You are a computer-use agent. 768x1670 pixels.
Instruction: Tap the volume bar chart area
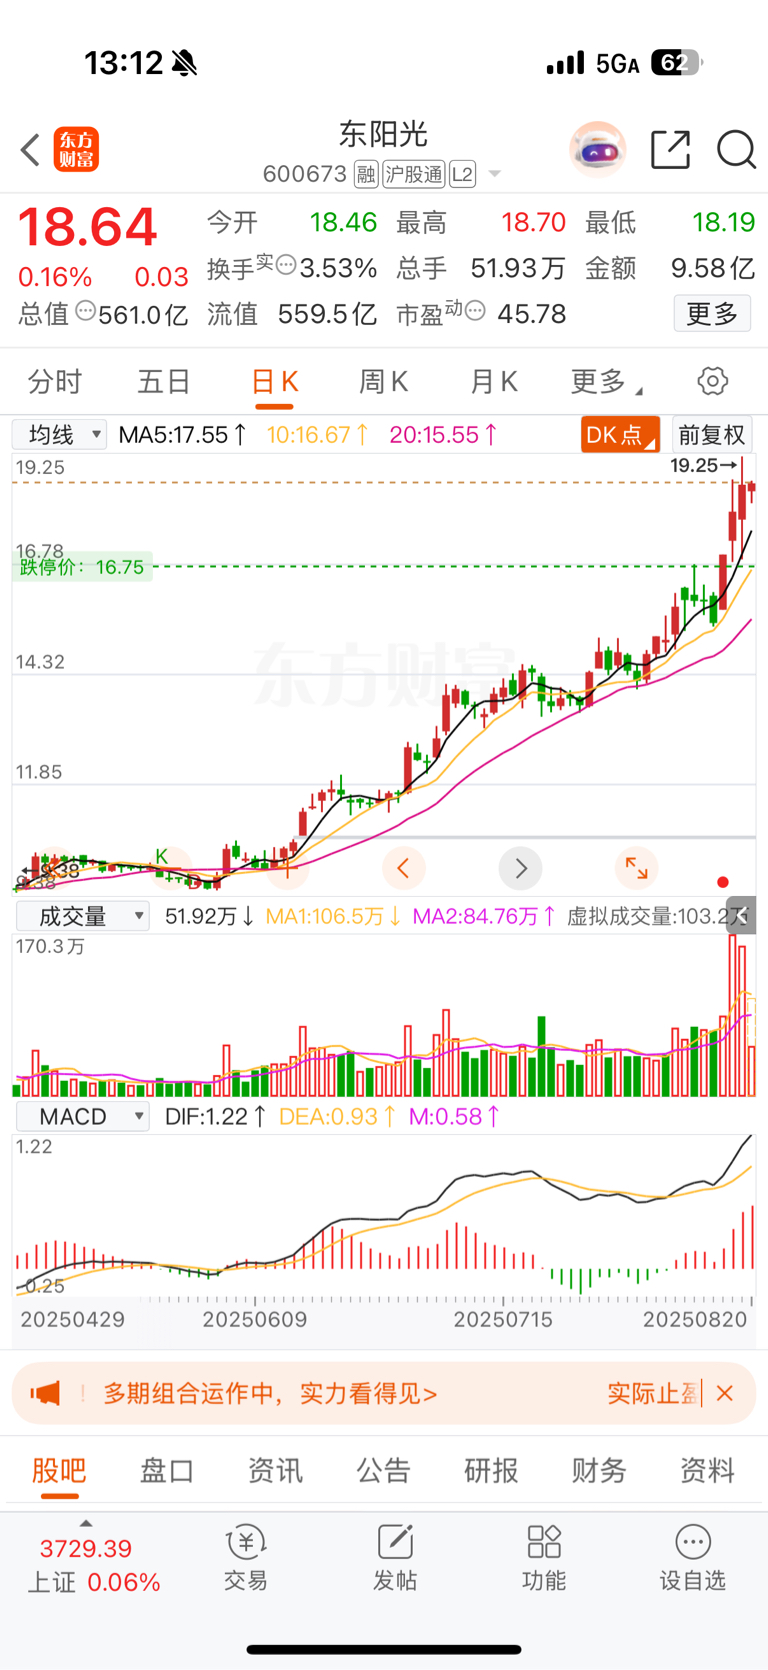[383, 1015]
